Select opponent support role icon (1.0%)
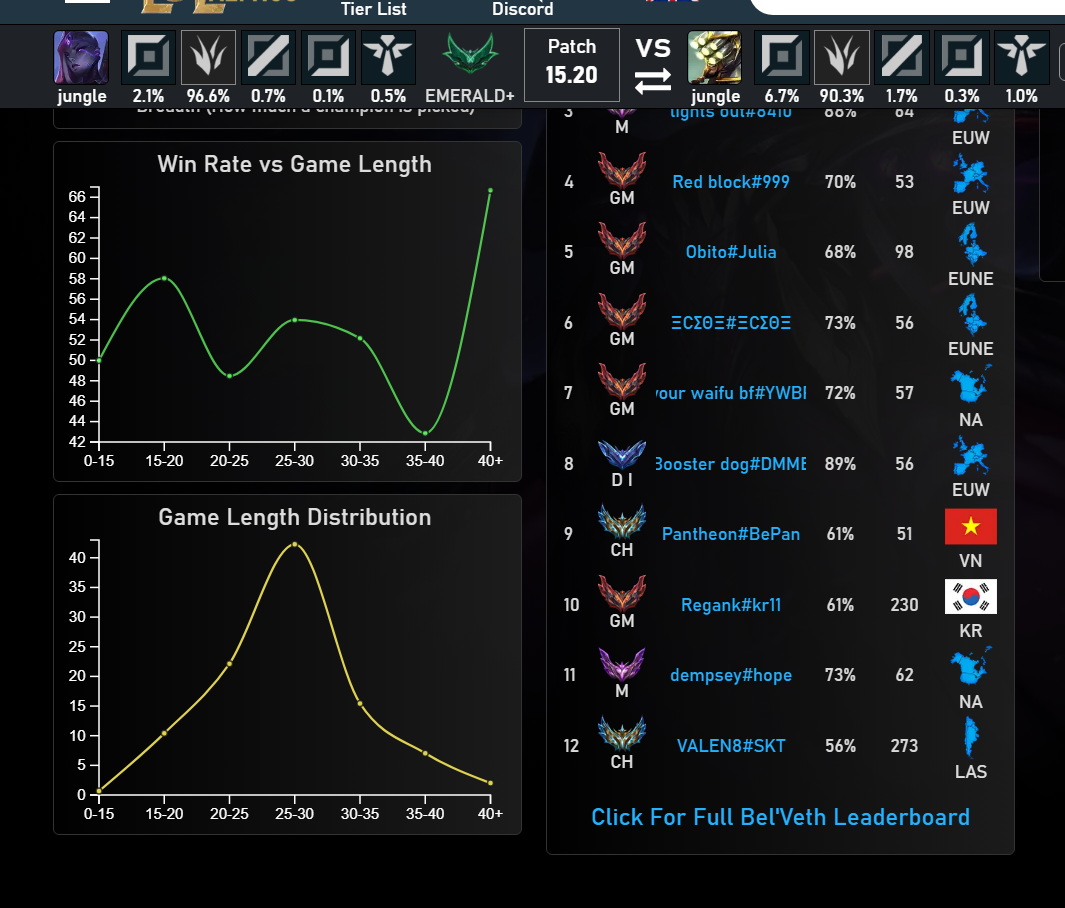Screen dimensions: 1065x908 pyautogui.click(x=1022, y=57)
